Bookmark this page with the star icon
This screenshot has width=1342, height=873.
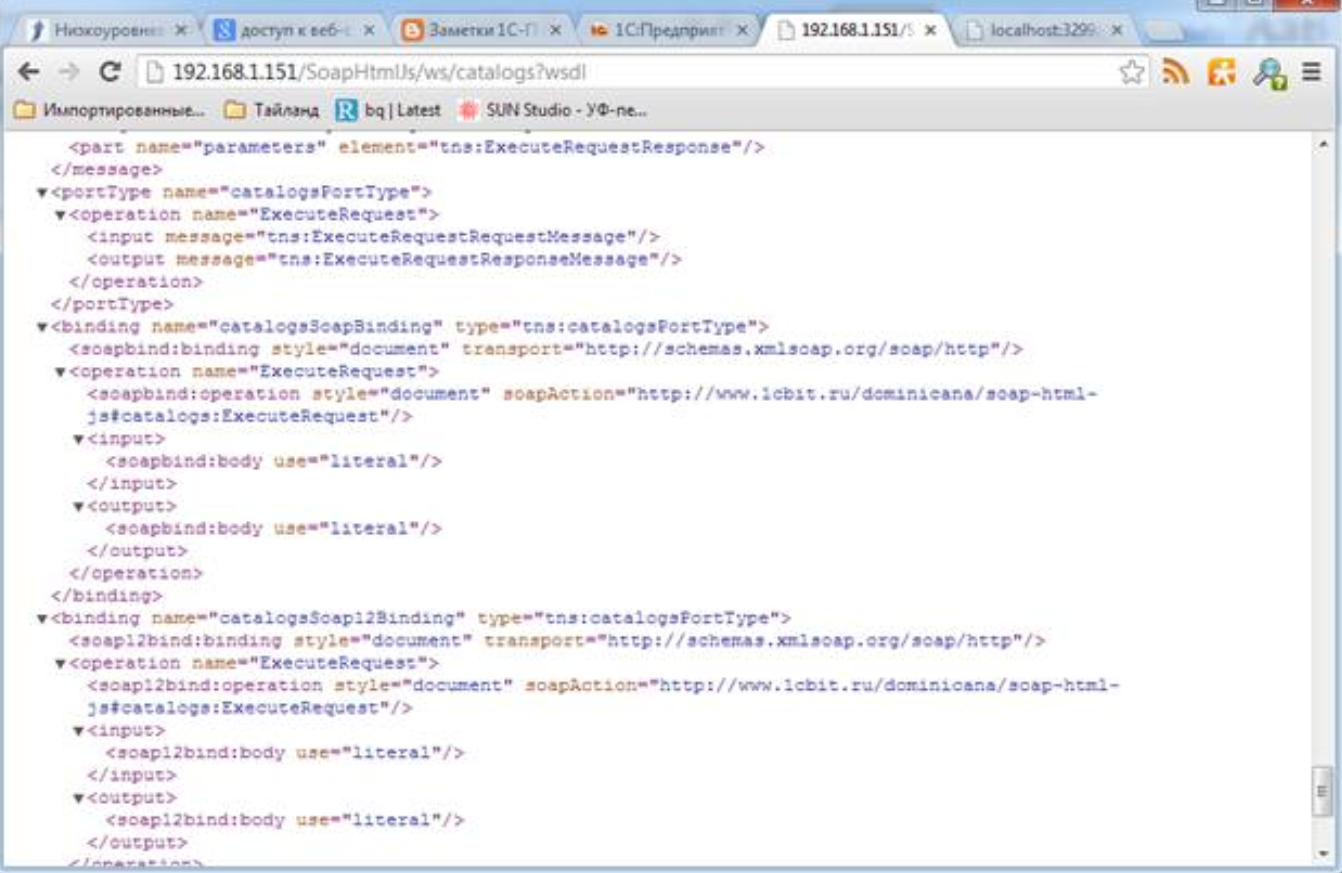[1131, 72]
